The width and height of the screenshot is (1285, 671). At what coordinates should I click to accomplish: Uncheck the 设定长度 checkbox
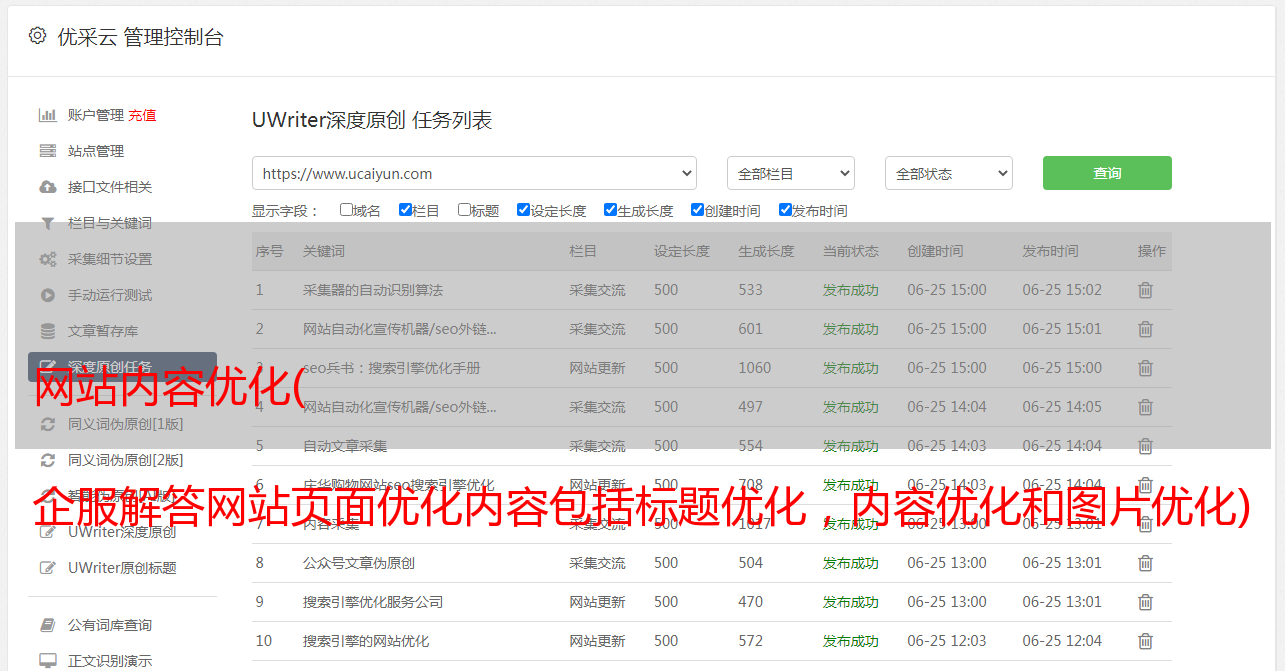click(523, 210)
